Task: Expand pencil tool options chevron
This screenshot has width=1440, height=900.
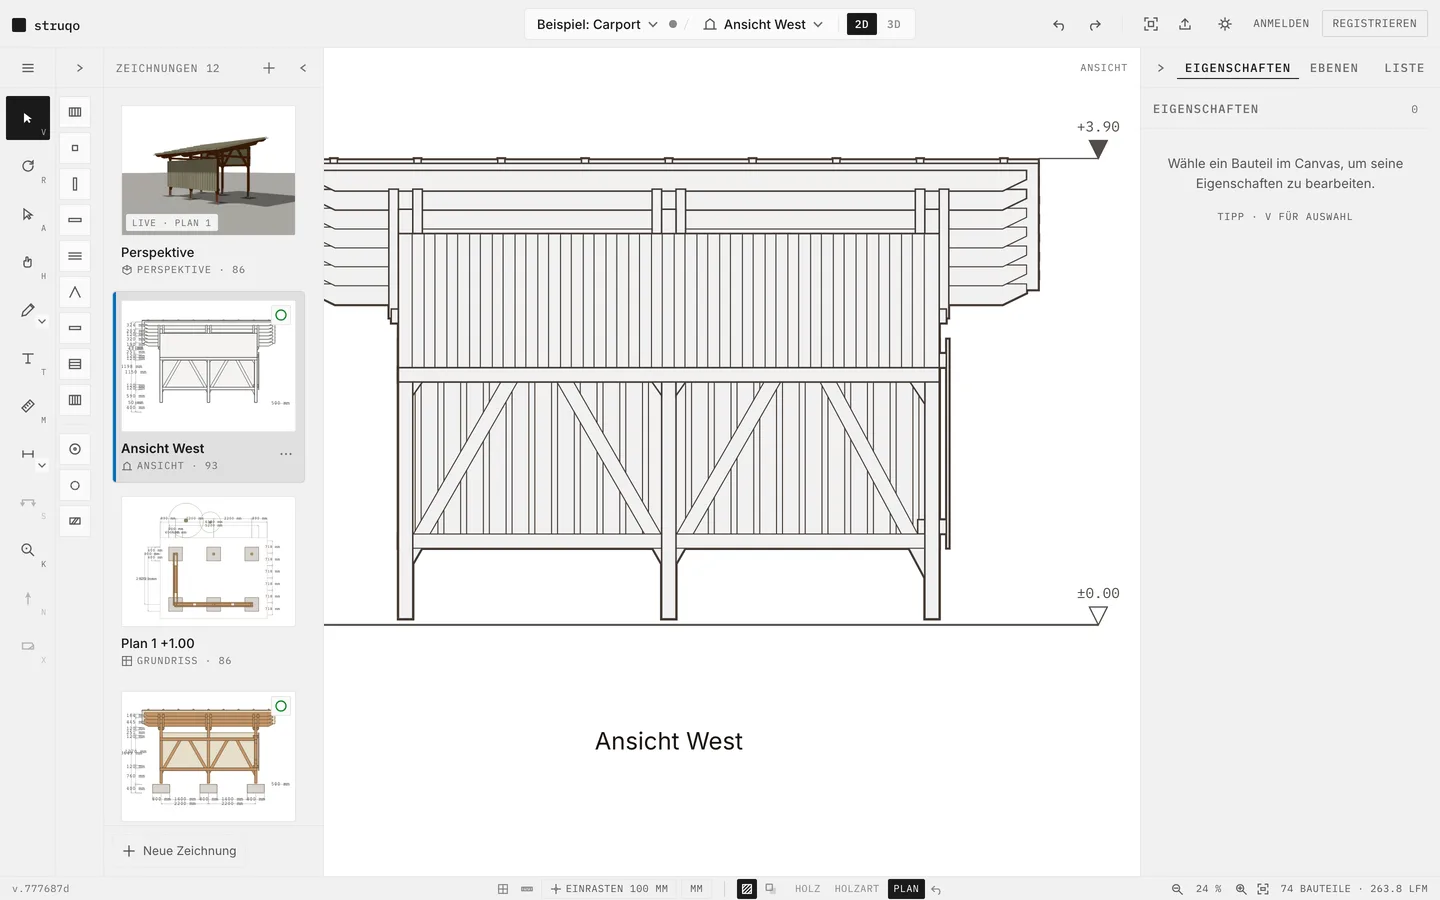Action: (x=42, y=322)
